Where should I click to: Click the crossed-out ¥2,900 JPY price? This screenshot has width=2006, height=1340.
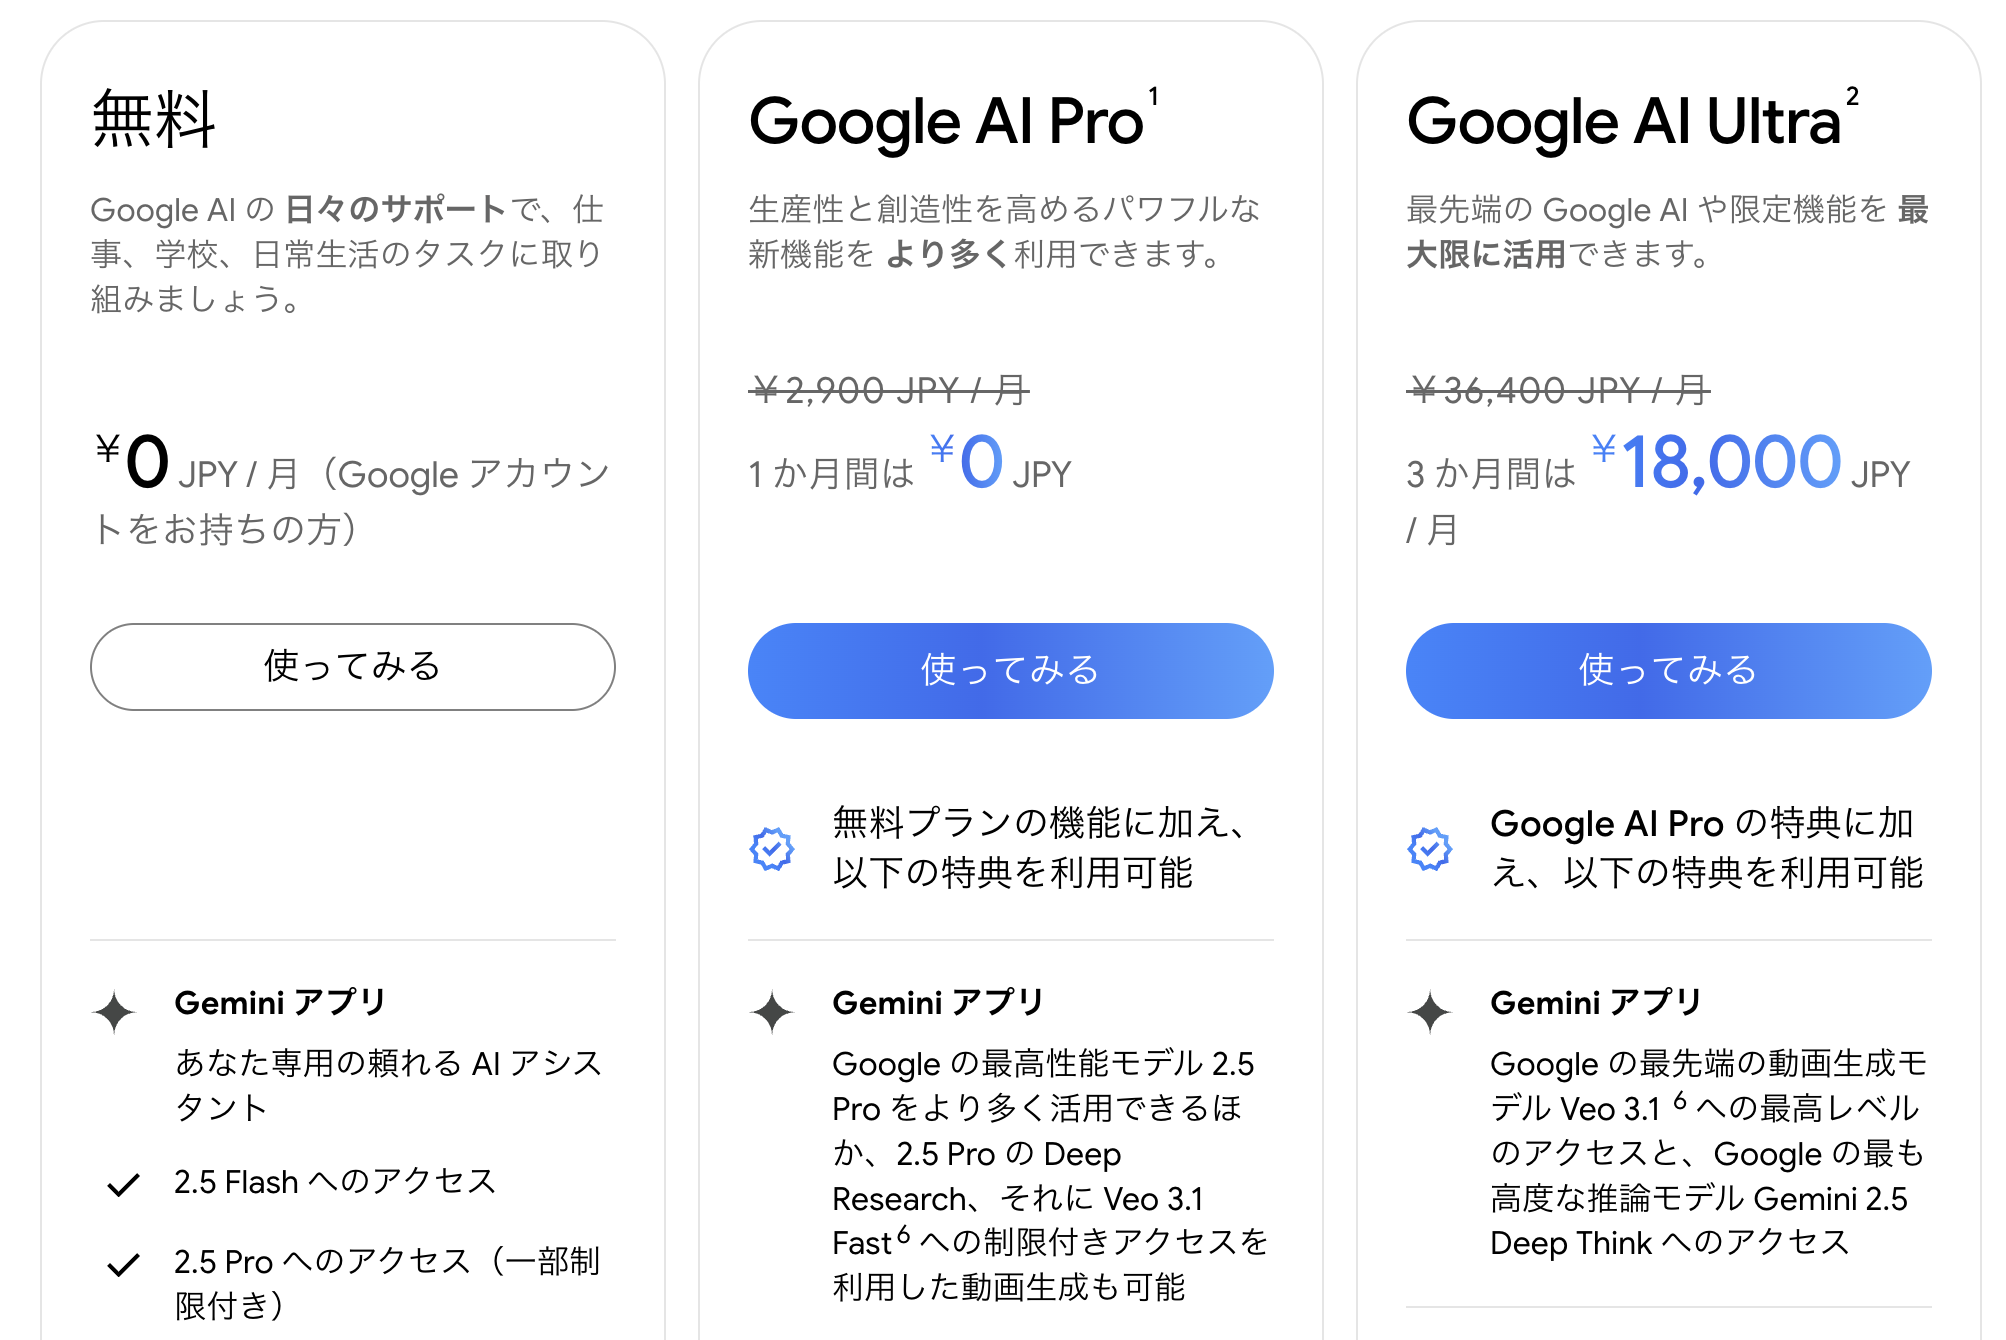click(x=888, y=390)
